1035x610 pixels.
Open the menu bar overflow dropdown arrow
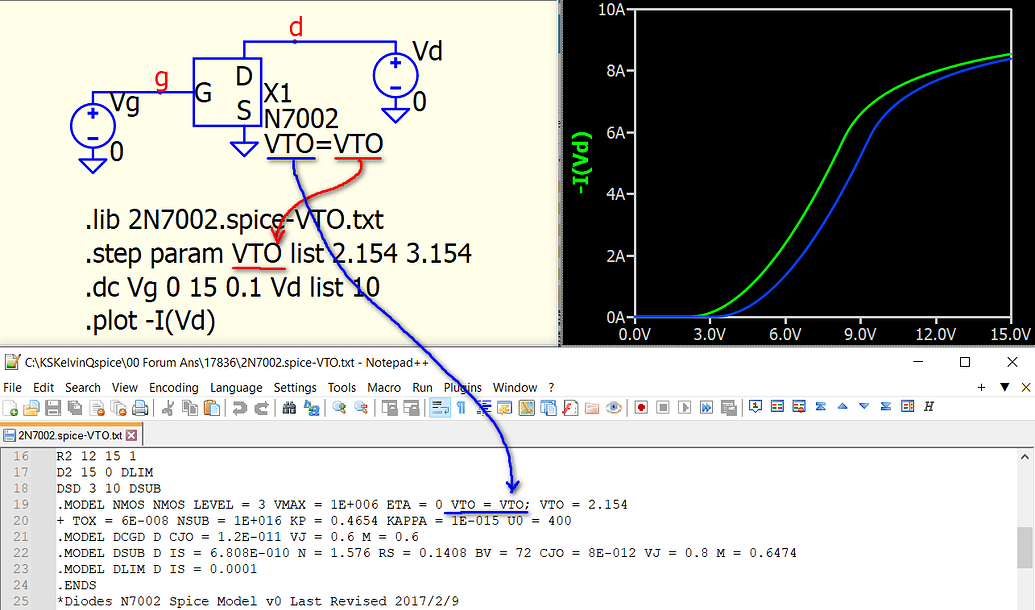[x=1005, y=387]
